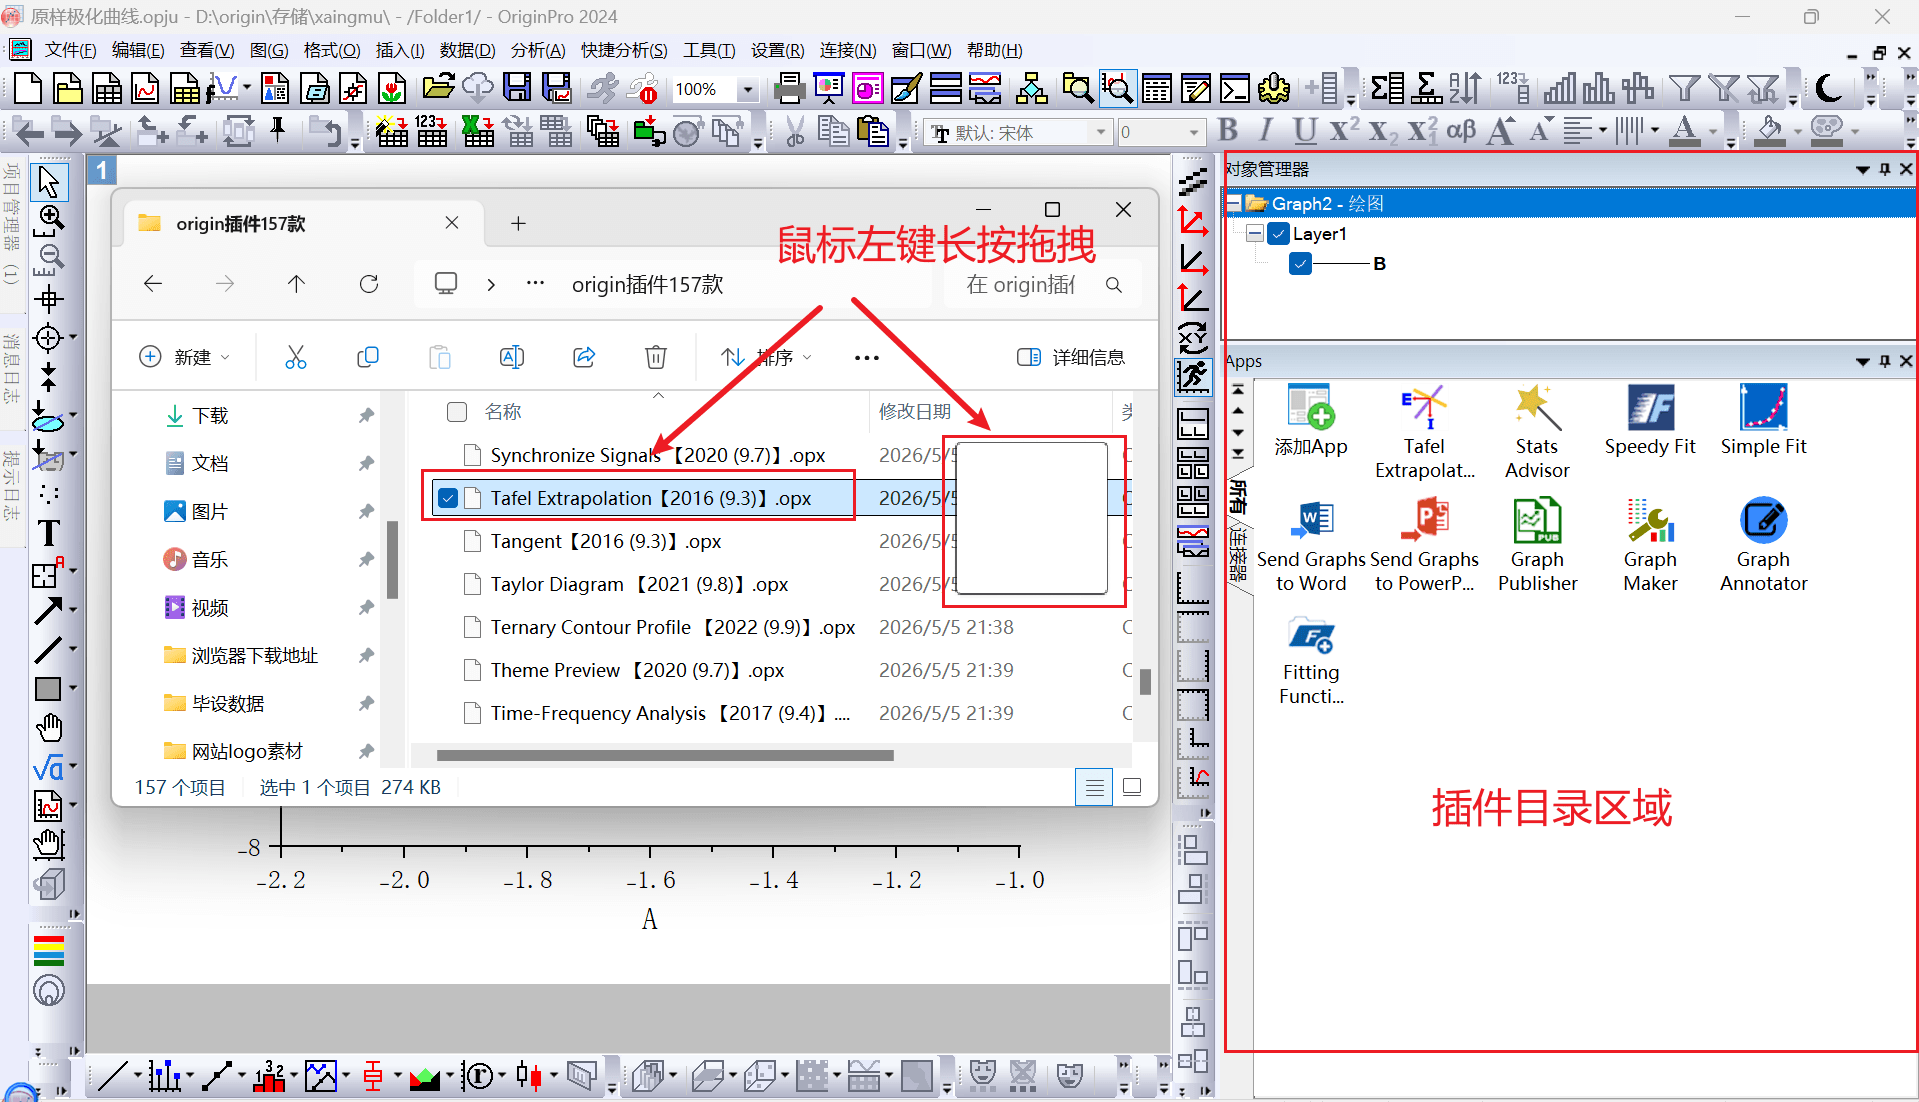Click the Copy icon in File Explorer
The height and width of the screenshot is (1102, 1919).
click(x=368, y=357)
